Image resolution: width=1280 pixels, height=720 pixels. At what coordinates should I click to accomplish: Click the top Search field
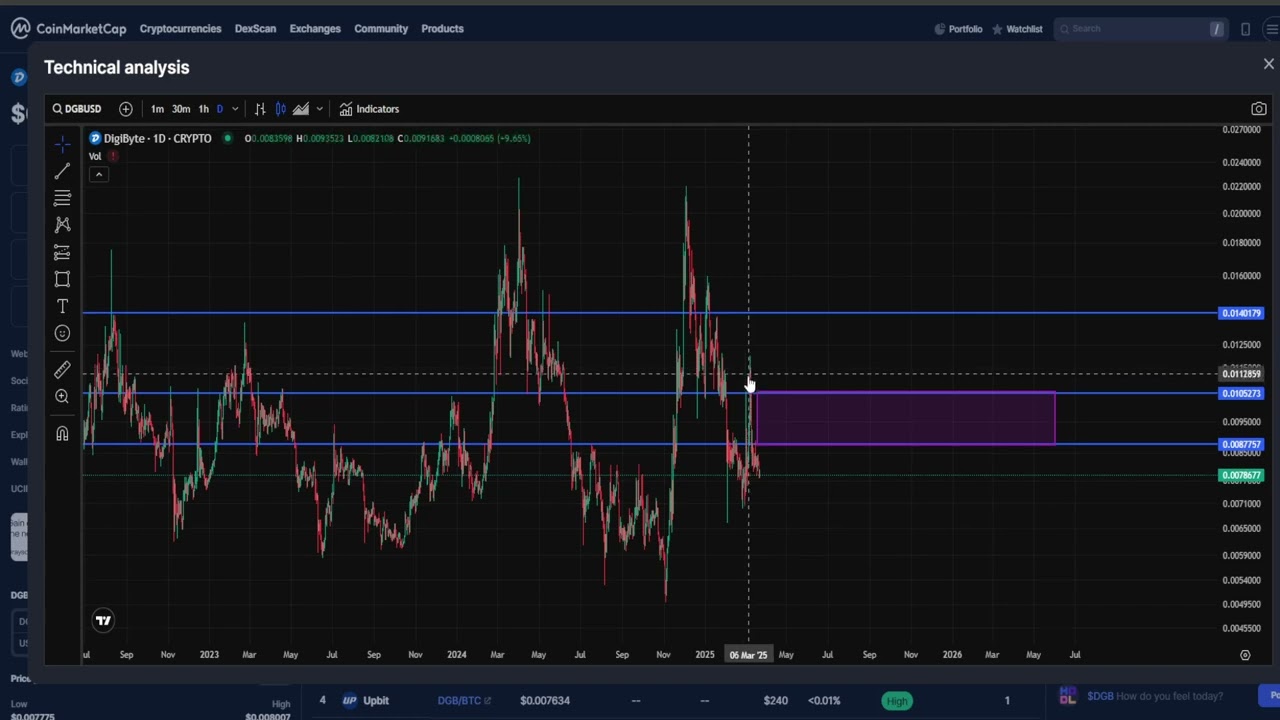[x=1140, y=29]
